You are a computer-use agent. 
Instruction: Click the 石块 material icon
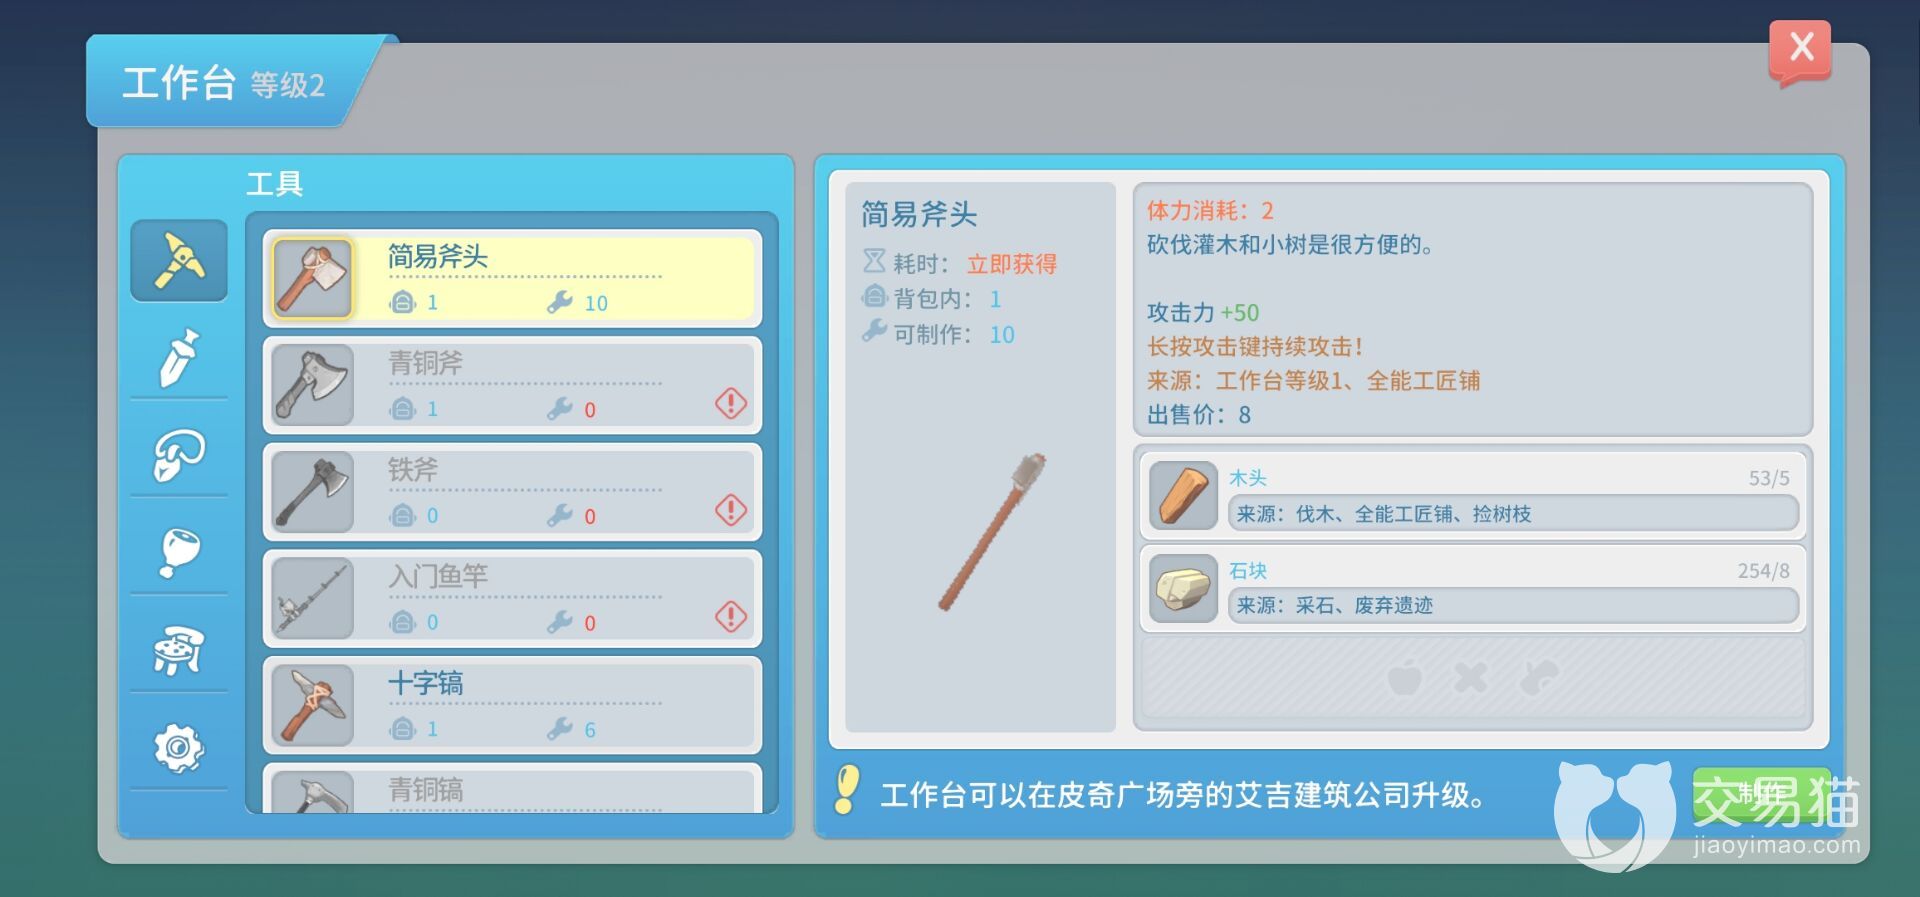point(1183,588)
